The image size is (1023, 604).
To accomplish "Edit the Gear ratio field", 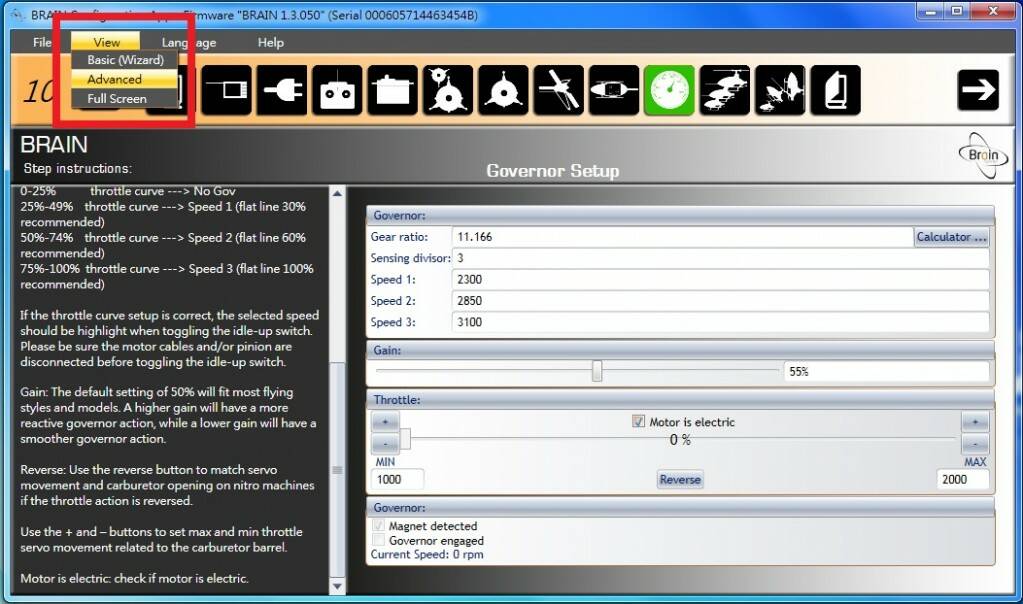I will click(x=682, y=237).
